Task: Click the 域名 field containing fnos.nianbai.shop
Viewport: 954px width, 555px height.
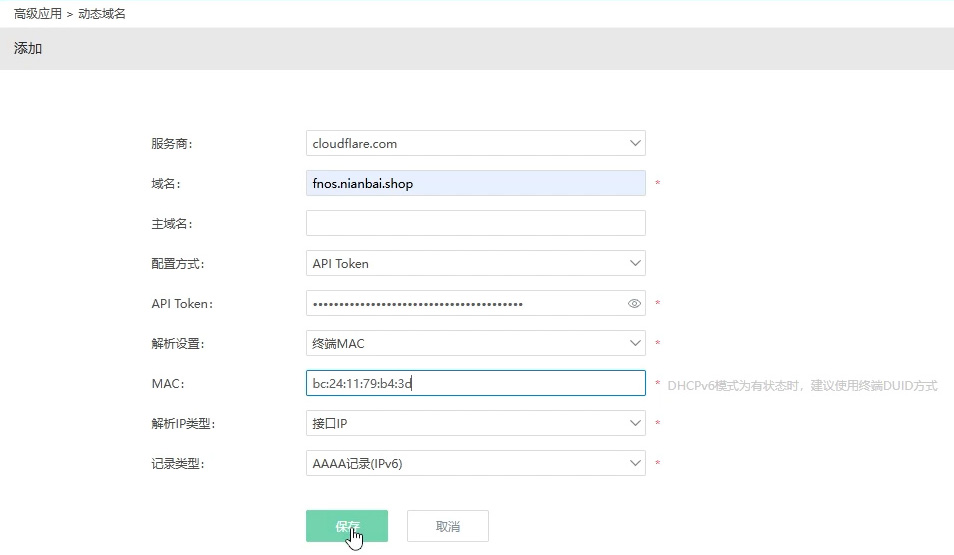Action: pyautogui.click(x=475, y=183)
